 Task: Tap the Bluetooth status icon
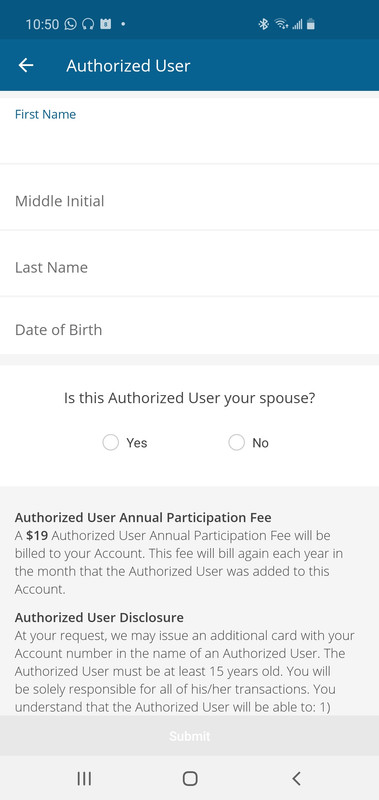(x=263, y=23)
